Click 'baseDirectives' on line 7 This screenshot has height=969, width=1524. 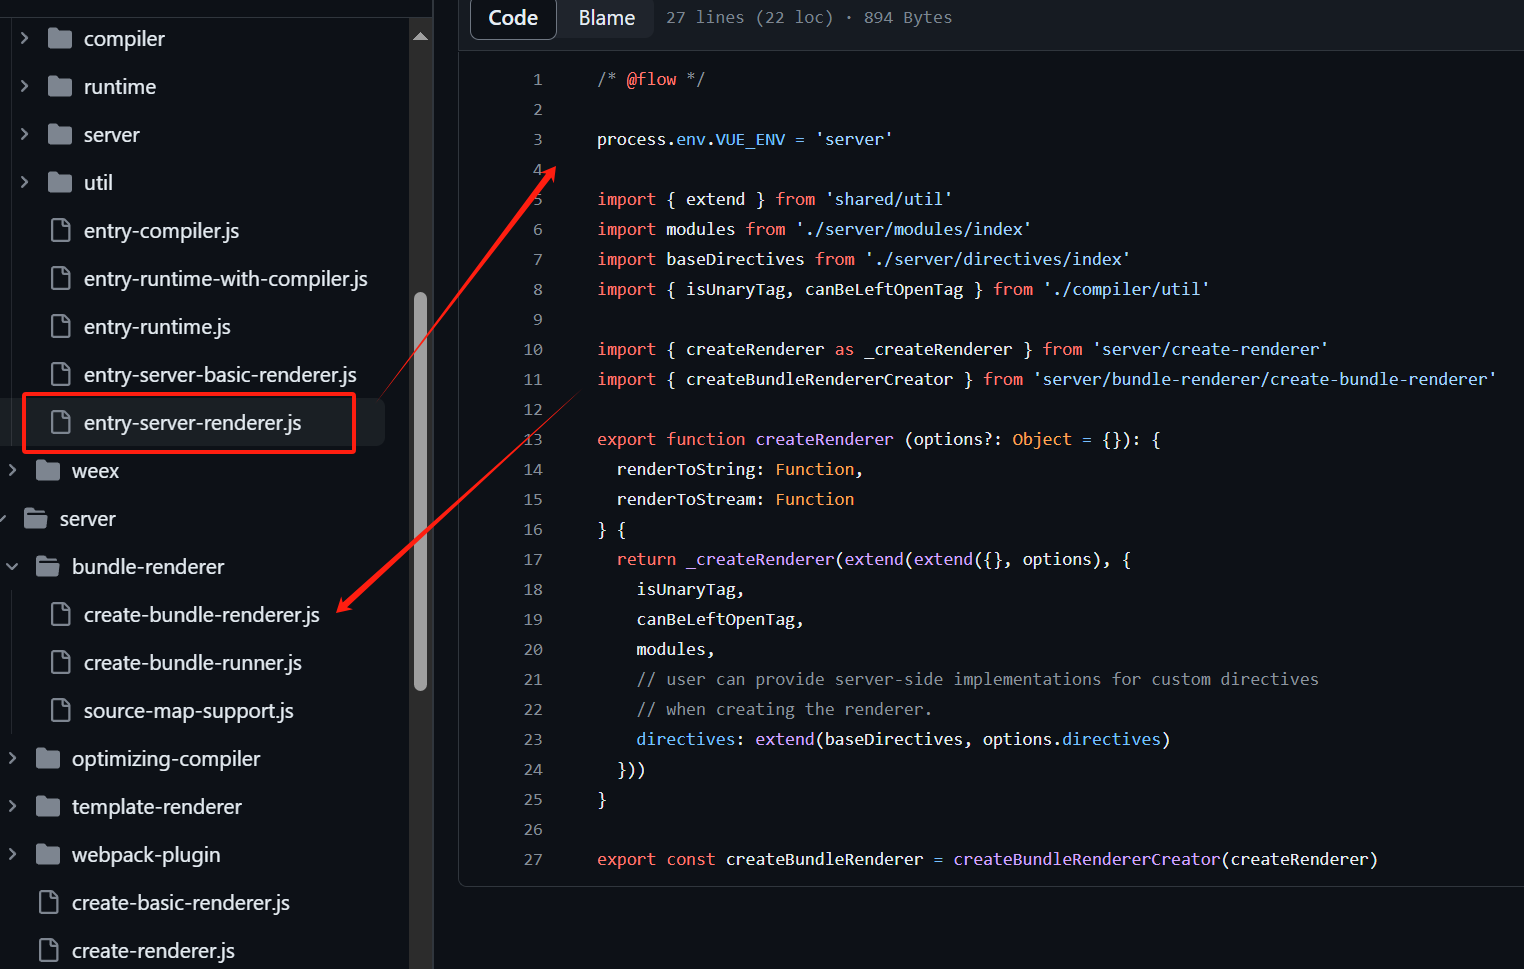tap(735, 259)
